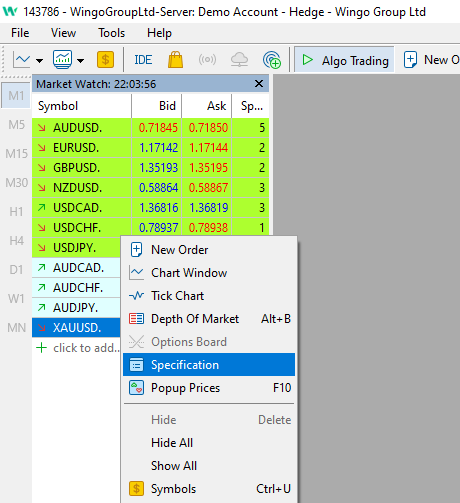Click EURUSD bid price 1.17142
This screenshot has height=503, width=460.
point(158,148)
